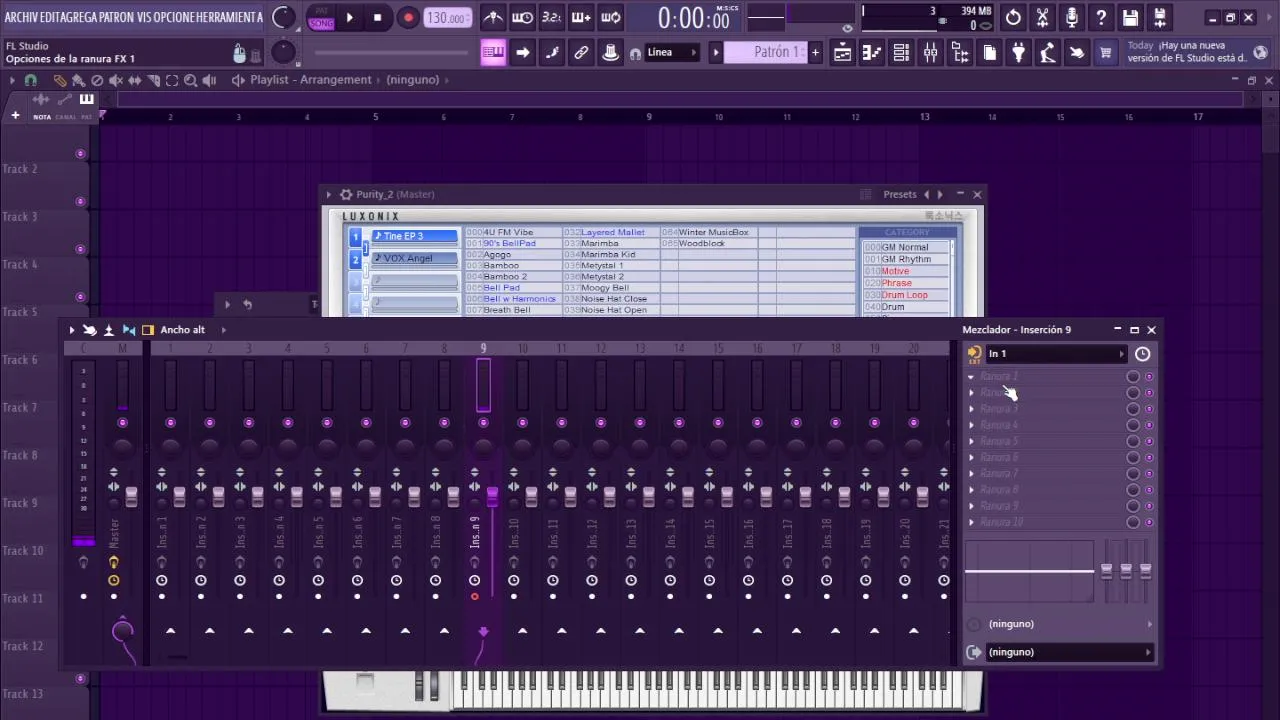The width and height of the screenshot is (1280, 720).
Task: Mute the Master mixer track
Action: point(122,423)
